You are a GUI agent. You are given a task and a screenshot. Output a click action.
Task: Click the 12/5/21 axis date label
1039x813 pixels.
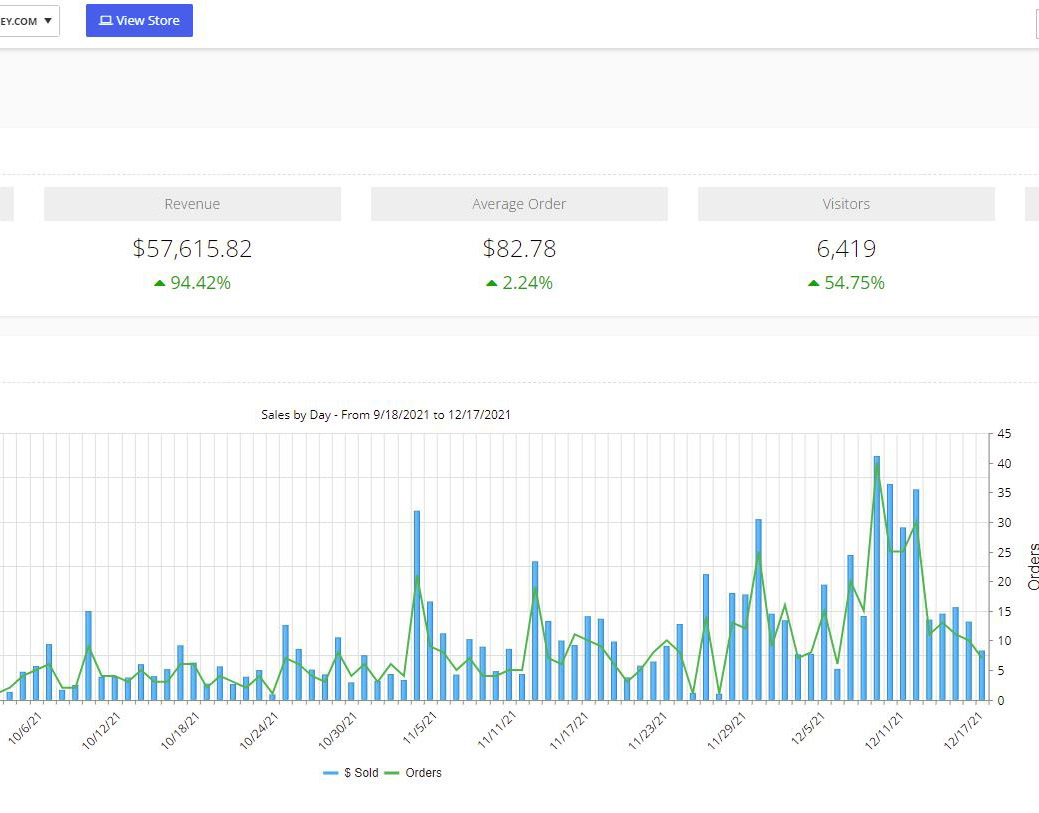pos(808,728)
